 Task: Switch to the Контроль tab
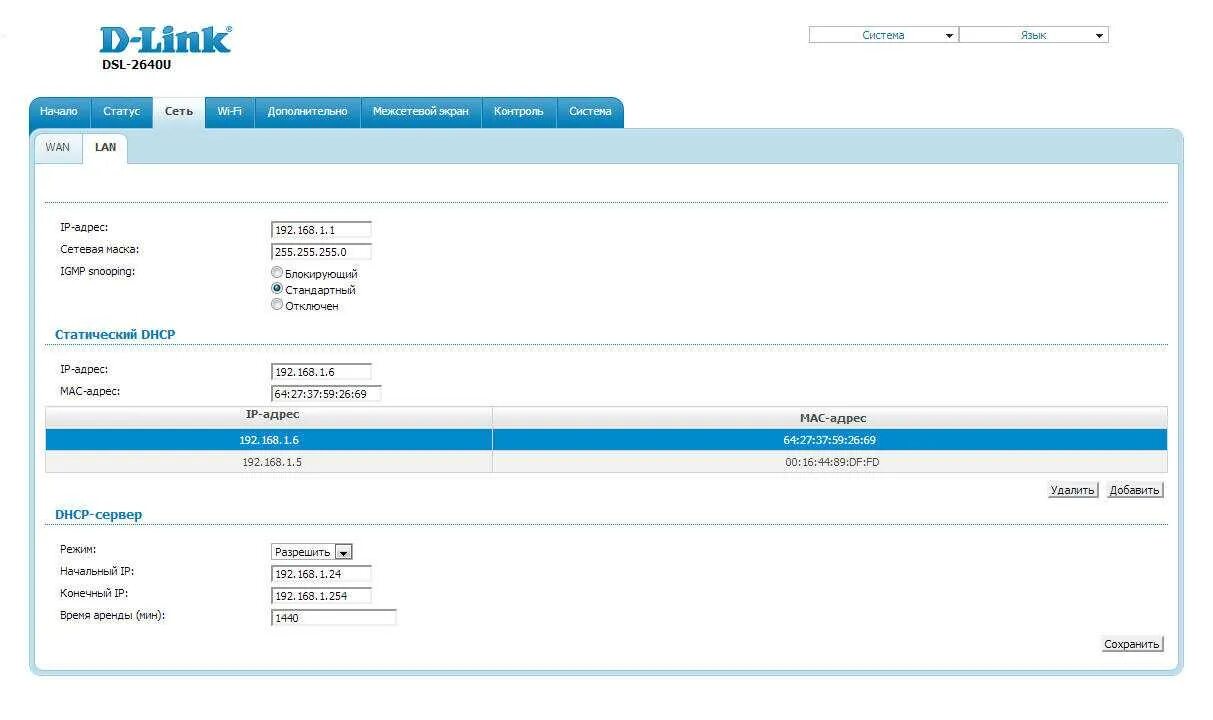(518, 112)
